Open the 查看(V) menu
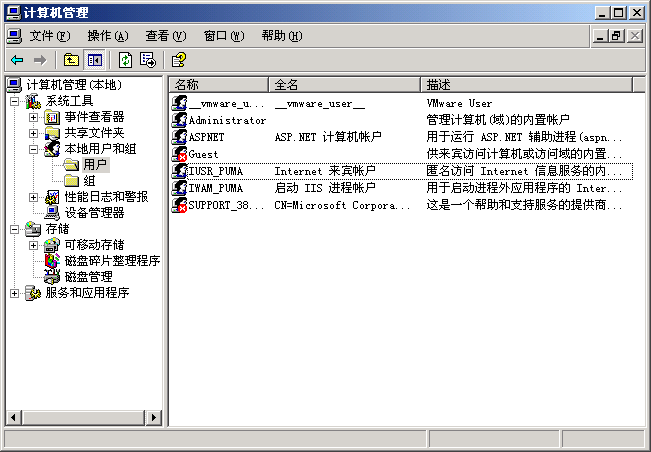The image size is (651, 452). 165,36
